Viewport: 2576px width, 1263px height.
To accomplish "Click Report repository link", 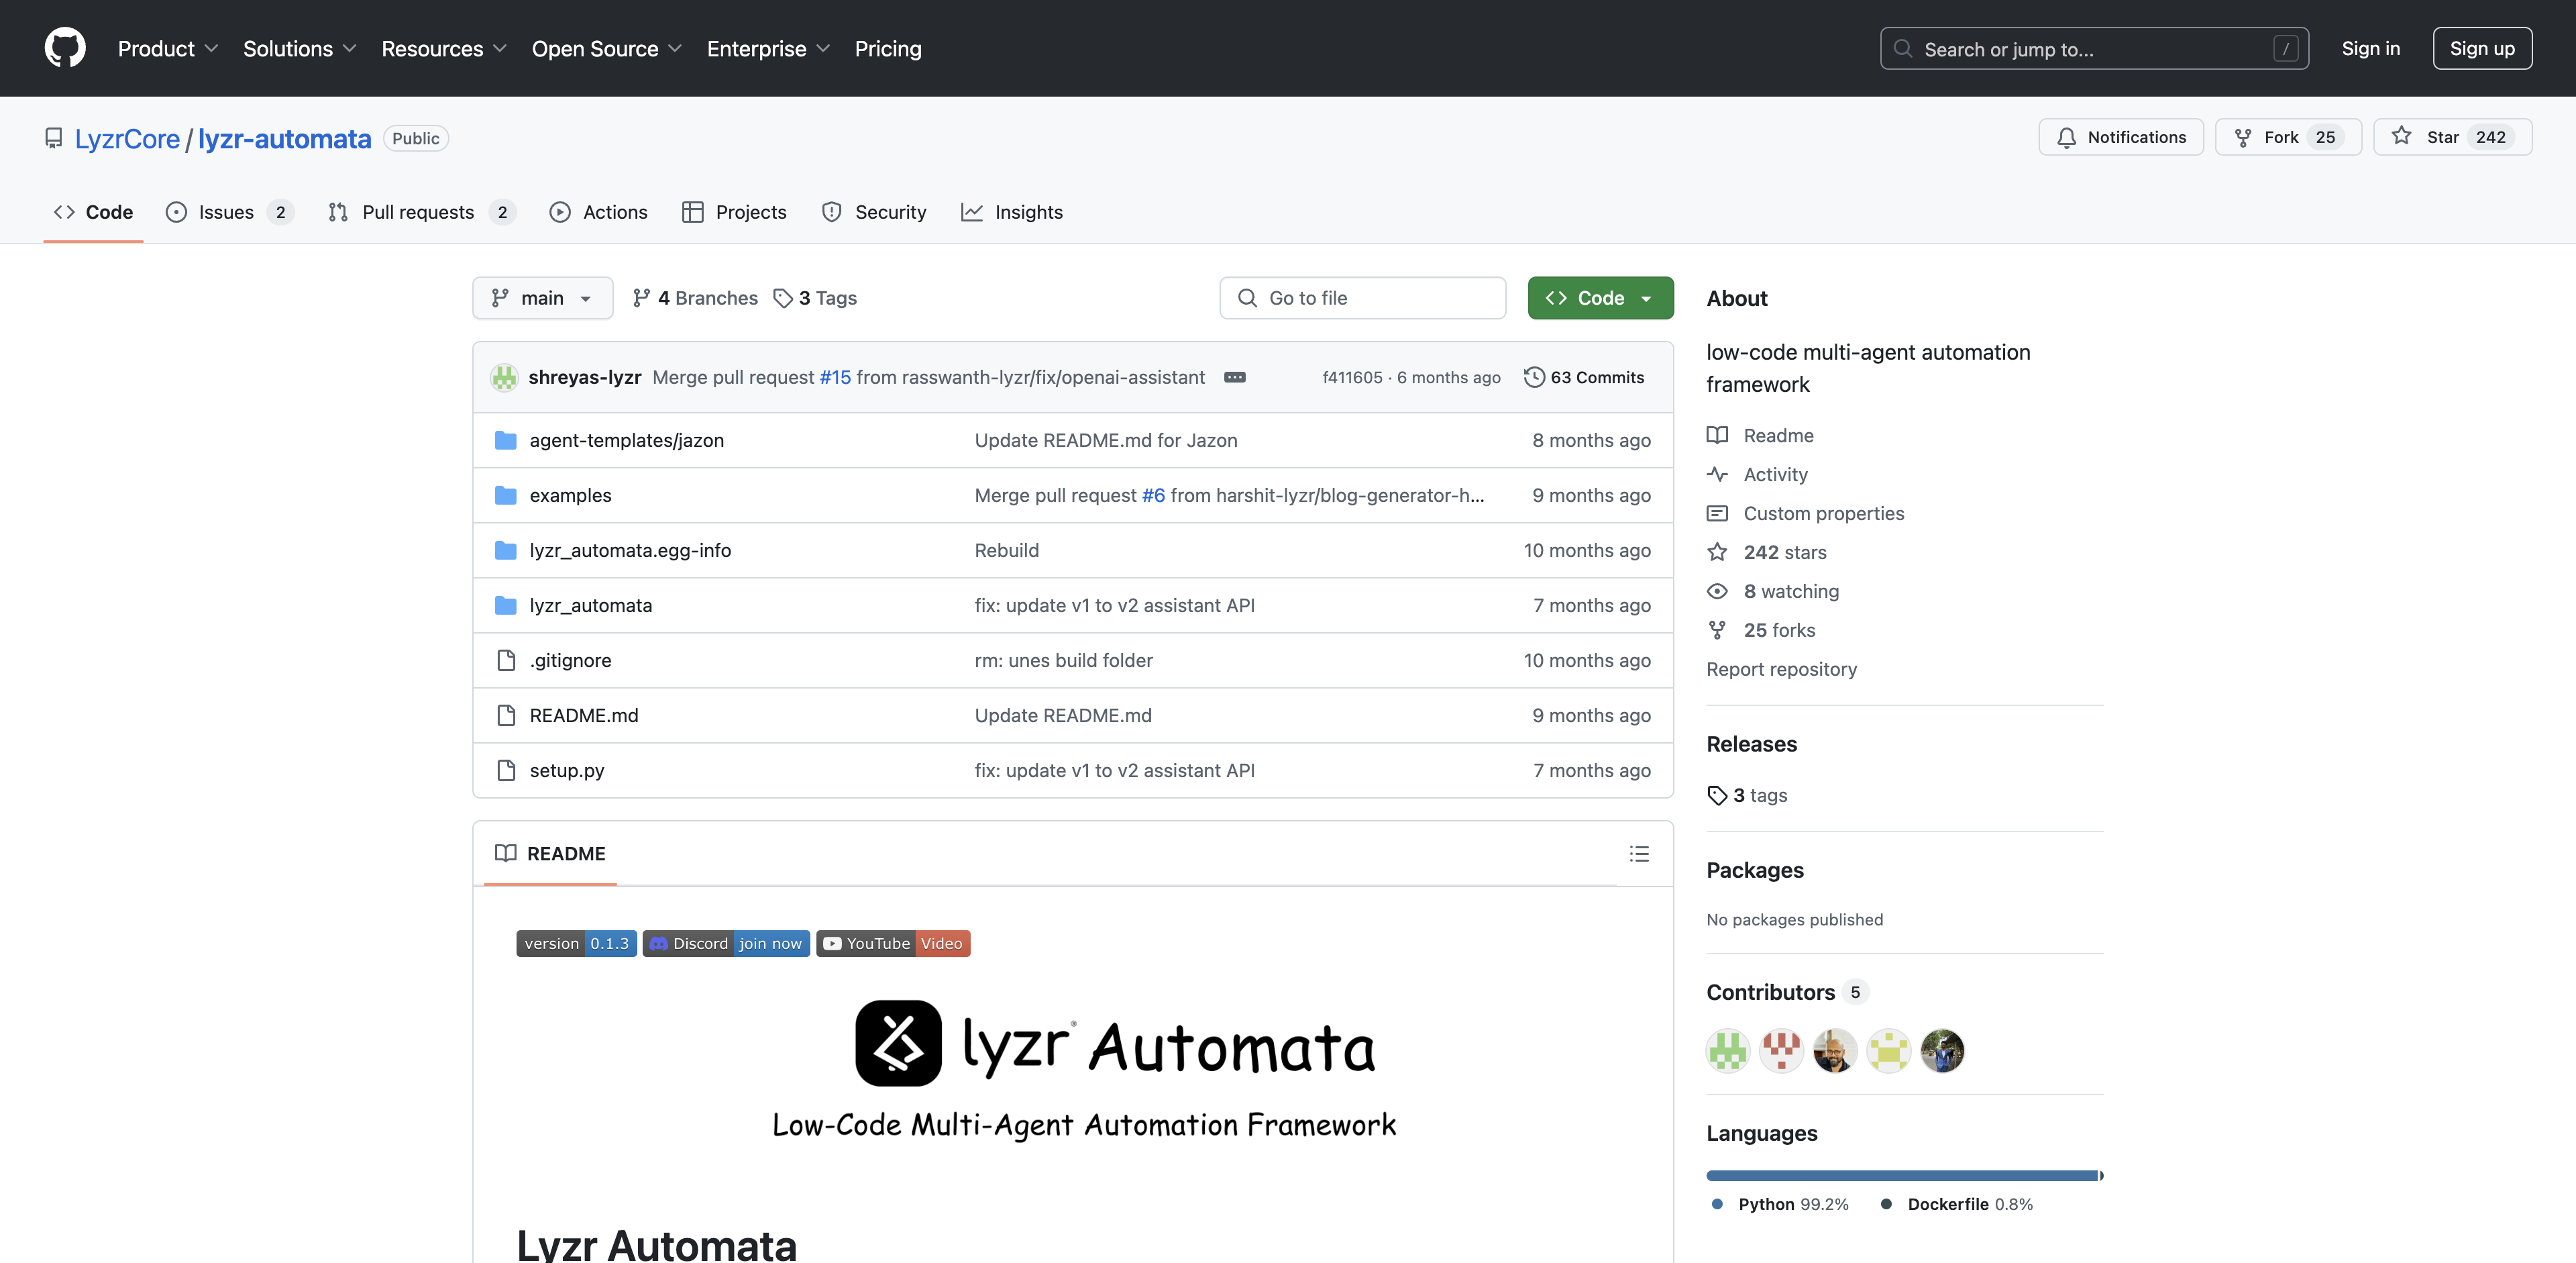I will point(1781,669).
